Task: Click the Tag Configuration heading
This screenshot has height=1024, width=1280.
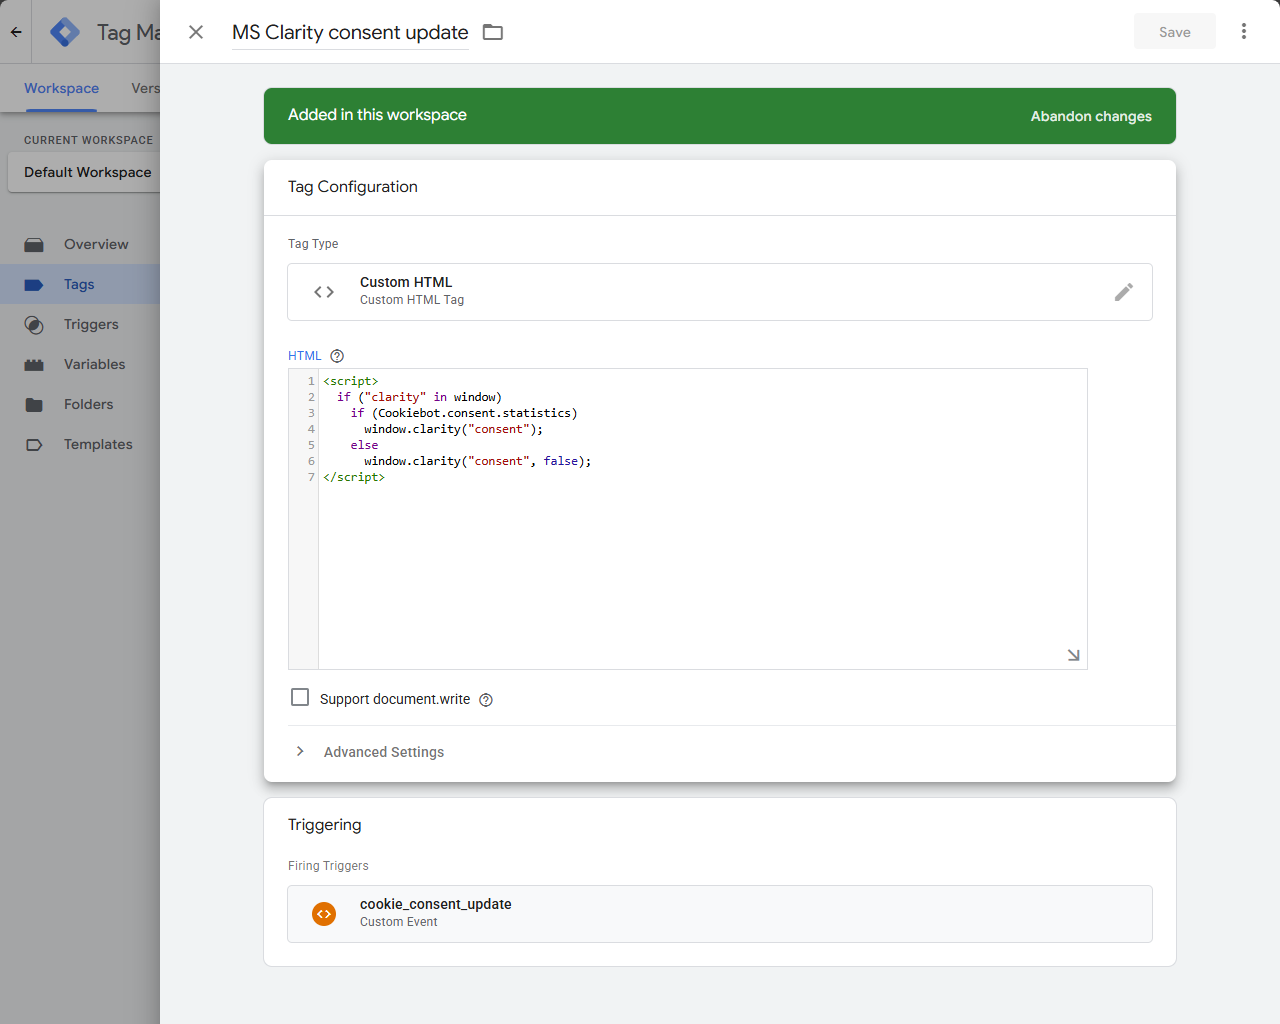Action: (x=353, y=186)
